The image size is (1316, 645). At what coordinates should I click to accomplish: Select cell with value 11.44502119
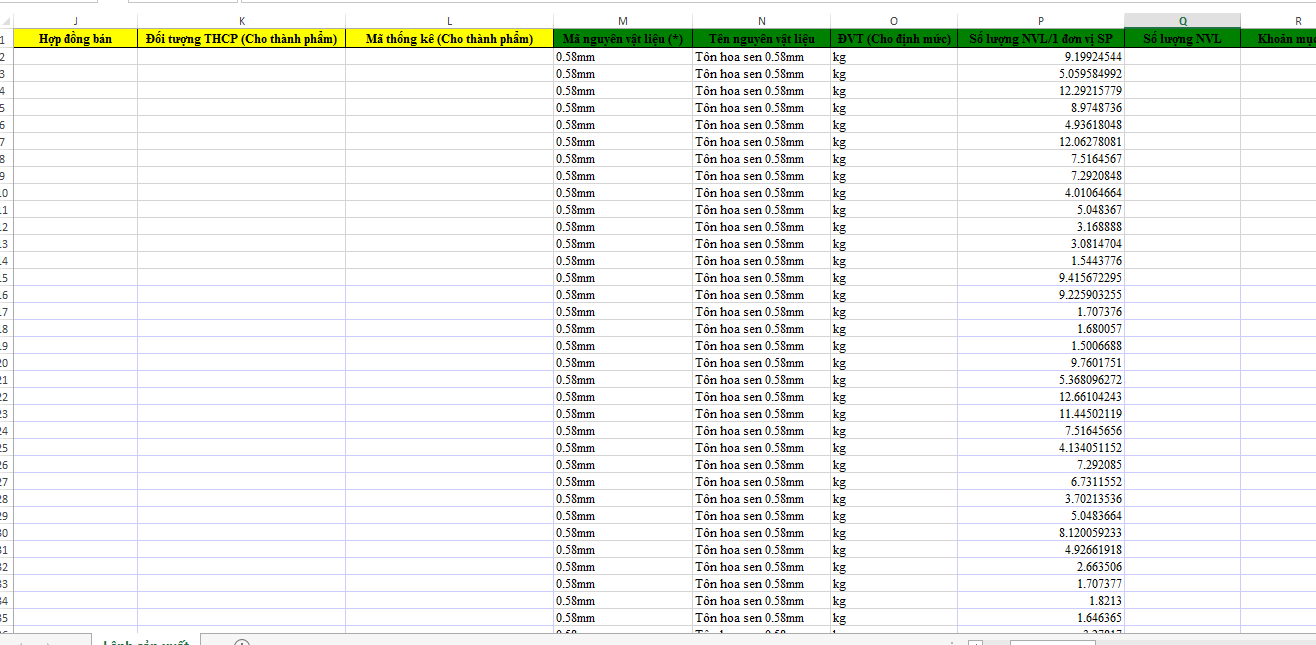1041,414
